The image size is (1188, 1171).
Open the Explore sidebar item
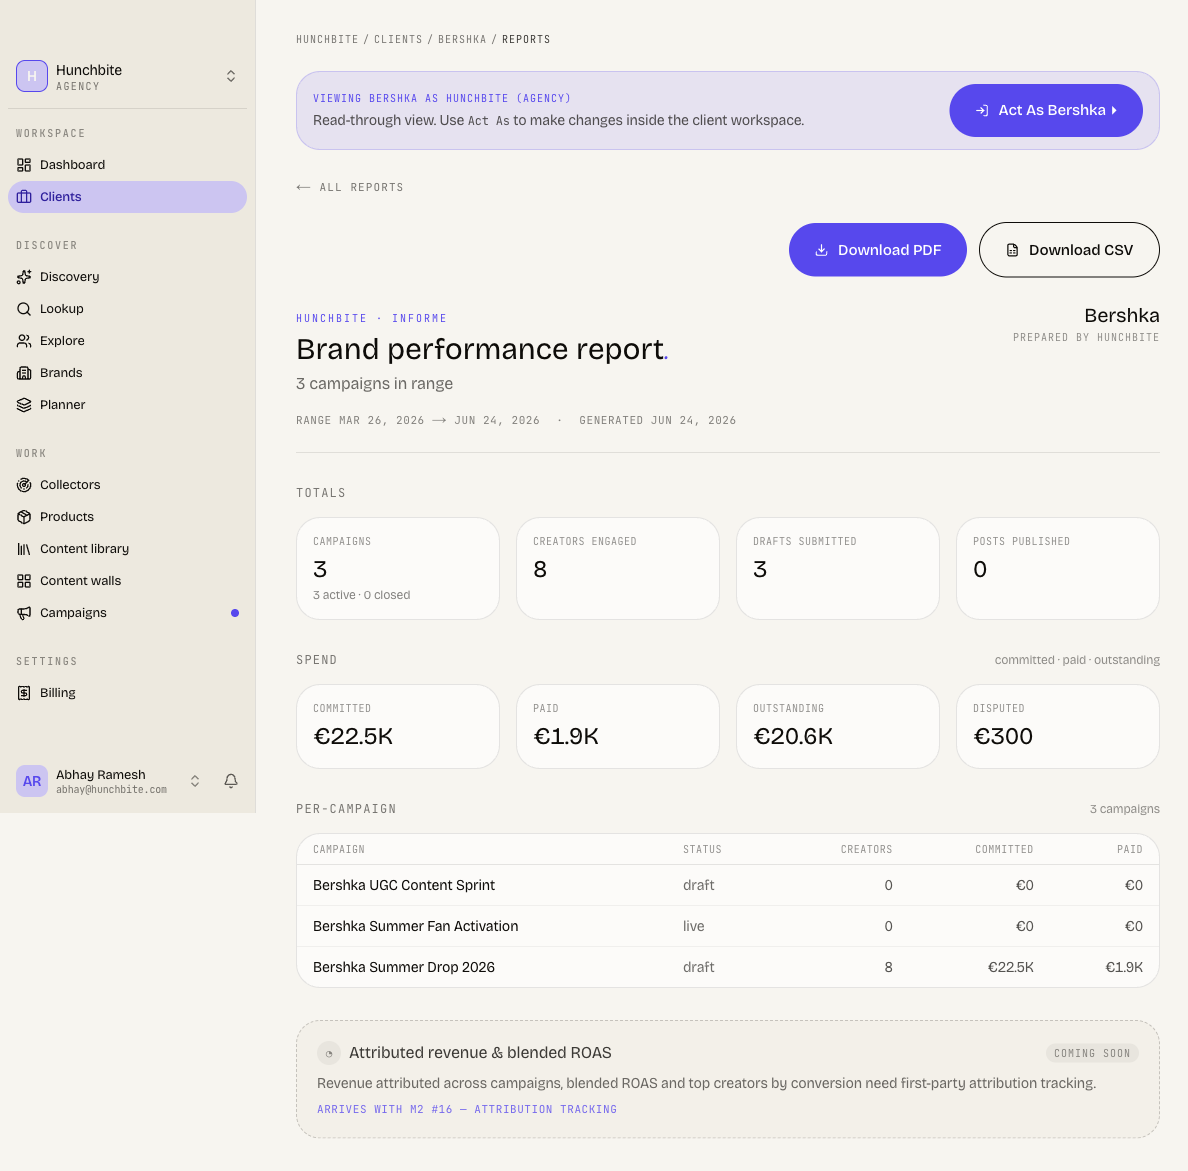point(127,340)
